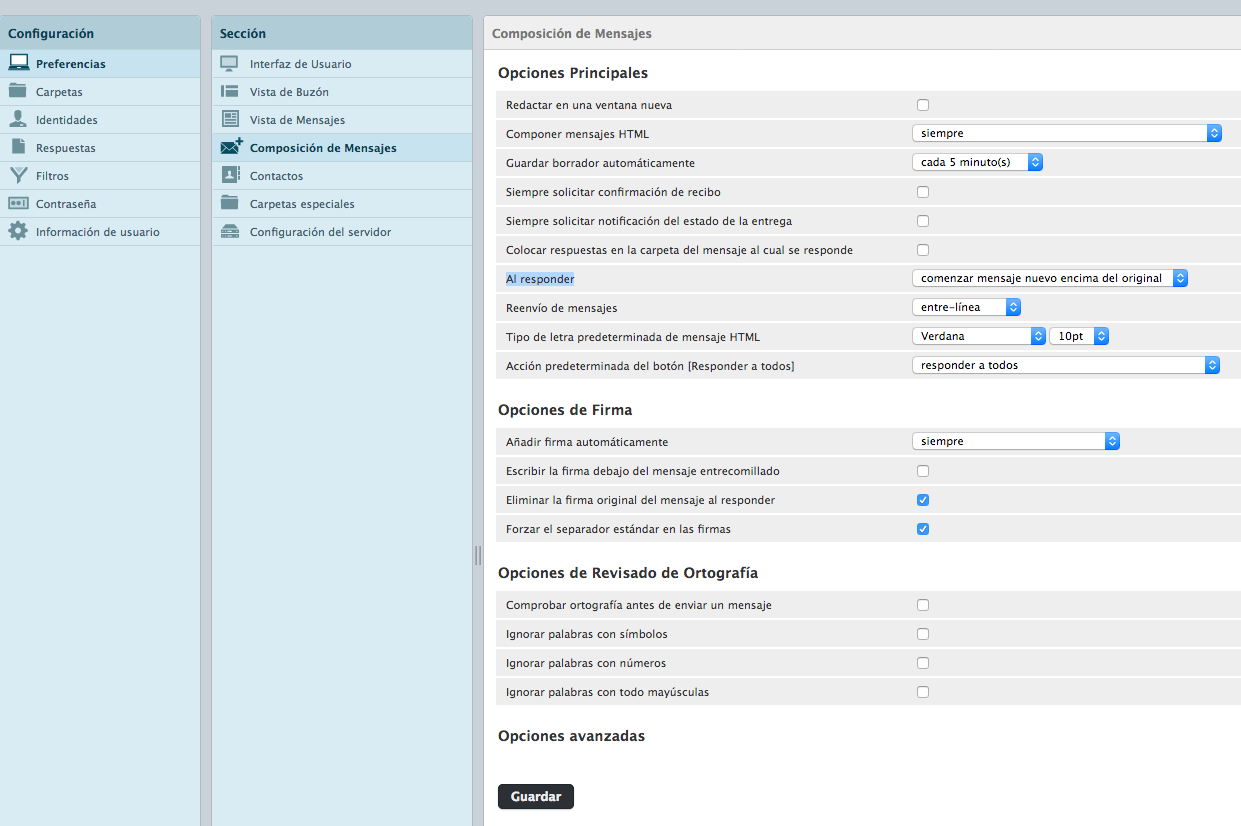Click the Configuración del servidor icon

tap(230, 231)
